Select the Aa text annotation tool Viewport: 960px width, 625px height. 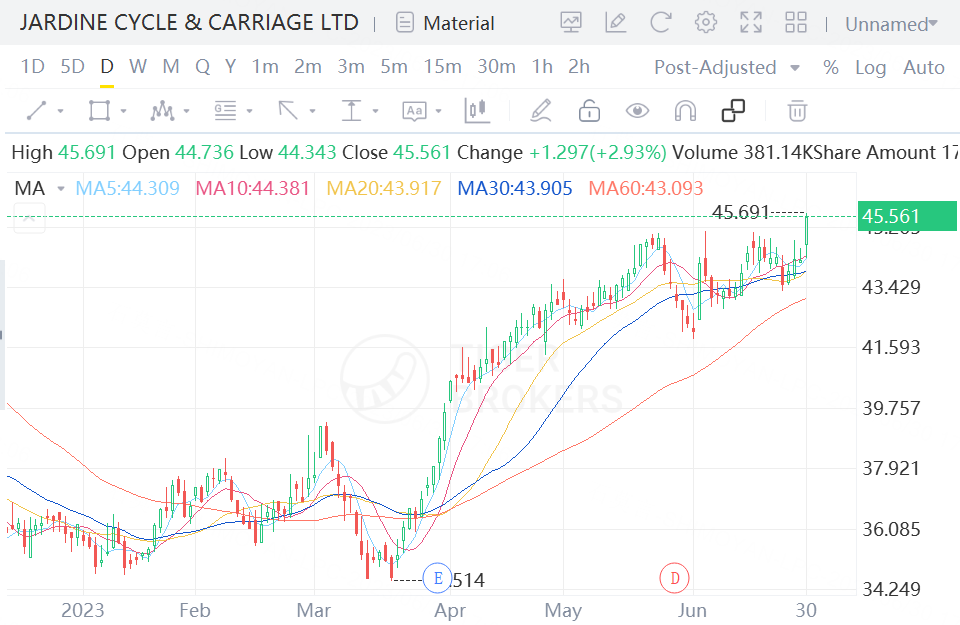414,111
